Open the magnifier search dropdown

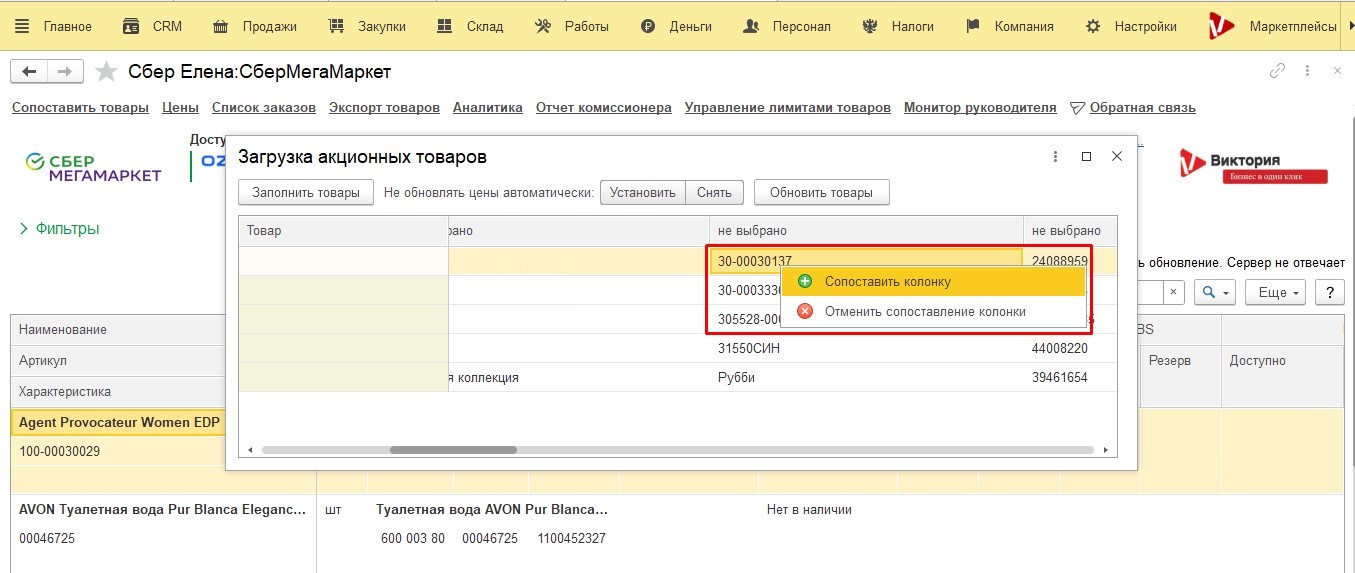tap(1214, 292)
